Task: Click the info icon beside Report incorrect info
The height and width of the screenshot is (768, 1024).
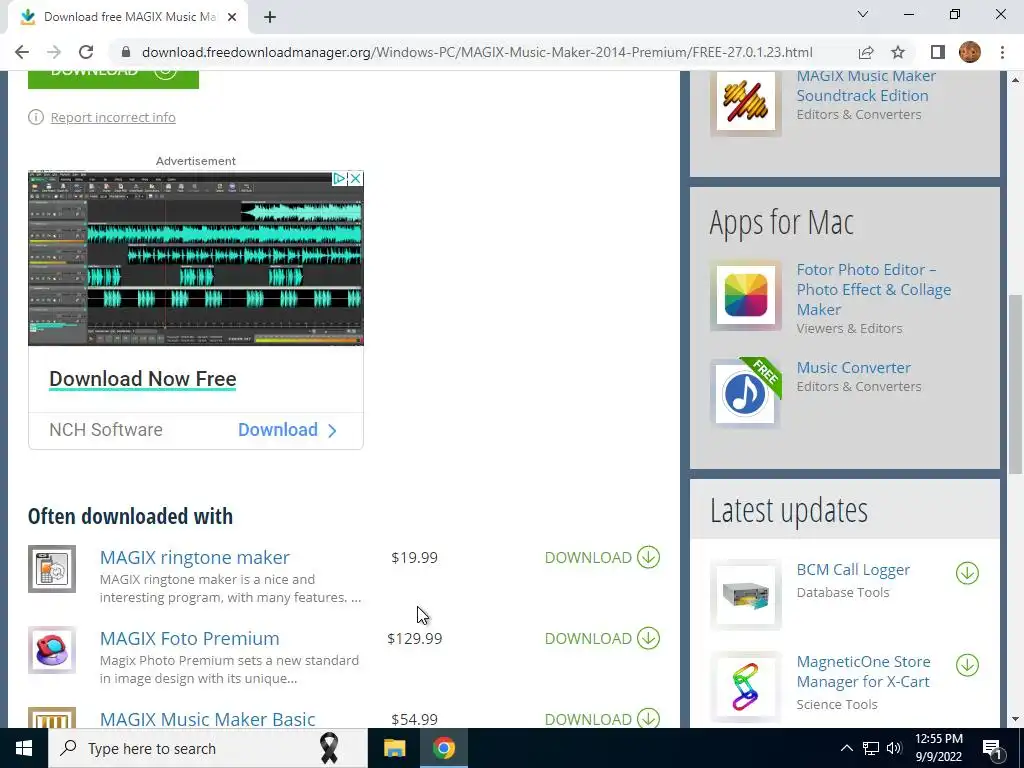Action: (36, 118)
